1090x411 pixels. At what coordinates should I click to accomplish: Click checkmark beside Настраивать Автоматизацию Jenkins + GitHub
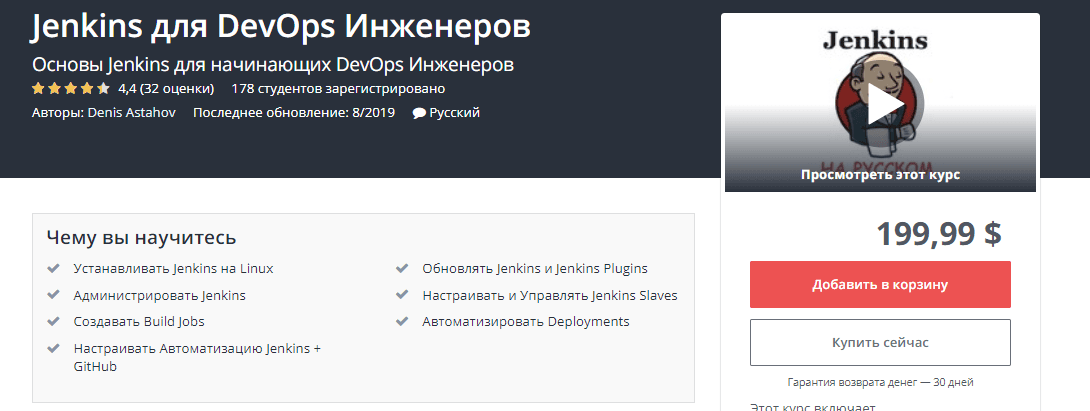pyautogui.click(x=53, y=348)
